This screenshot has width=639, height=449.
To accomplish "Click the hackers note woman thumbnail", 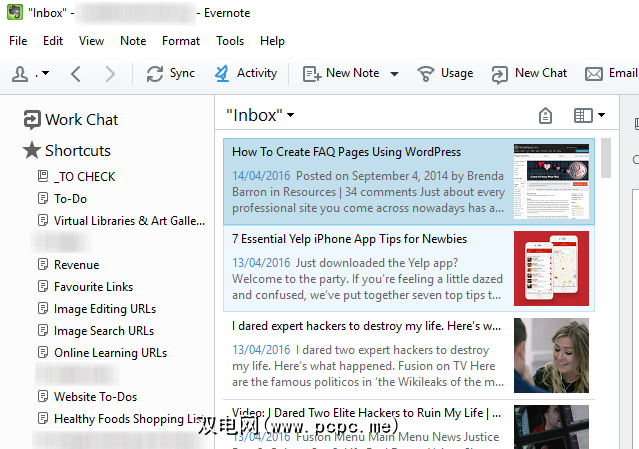I will pos(551,355).
